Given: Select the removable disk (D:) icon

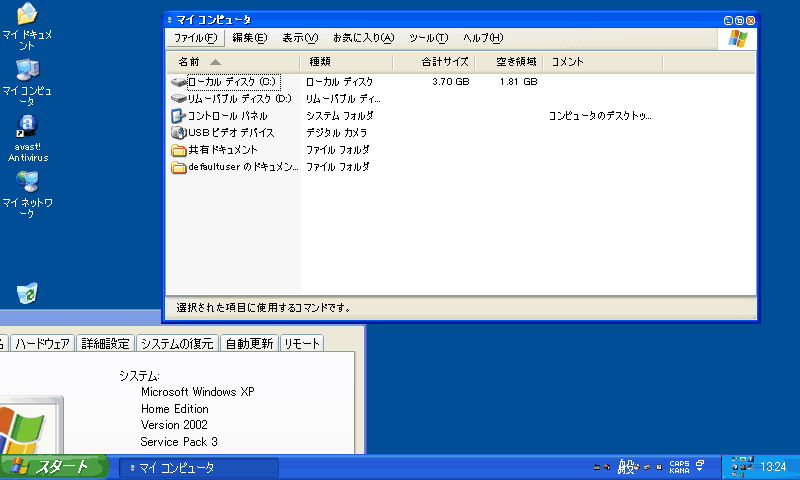Looking at the screenshot, I should 179,98.
